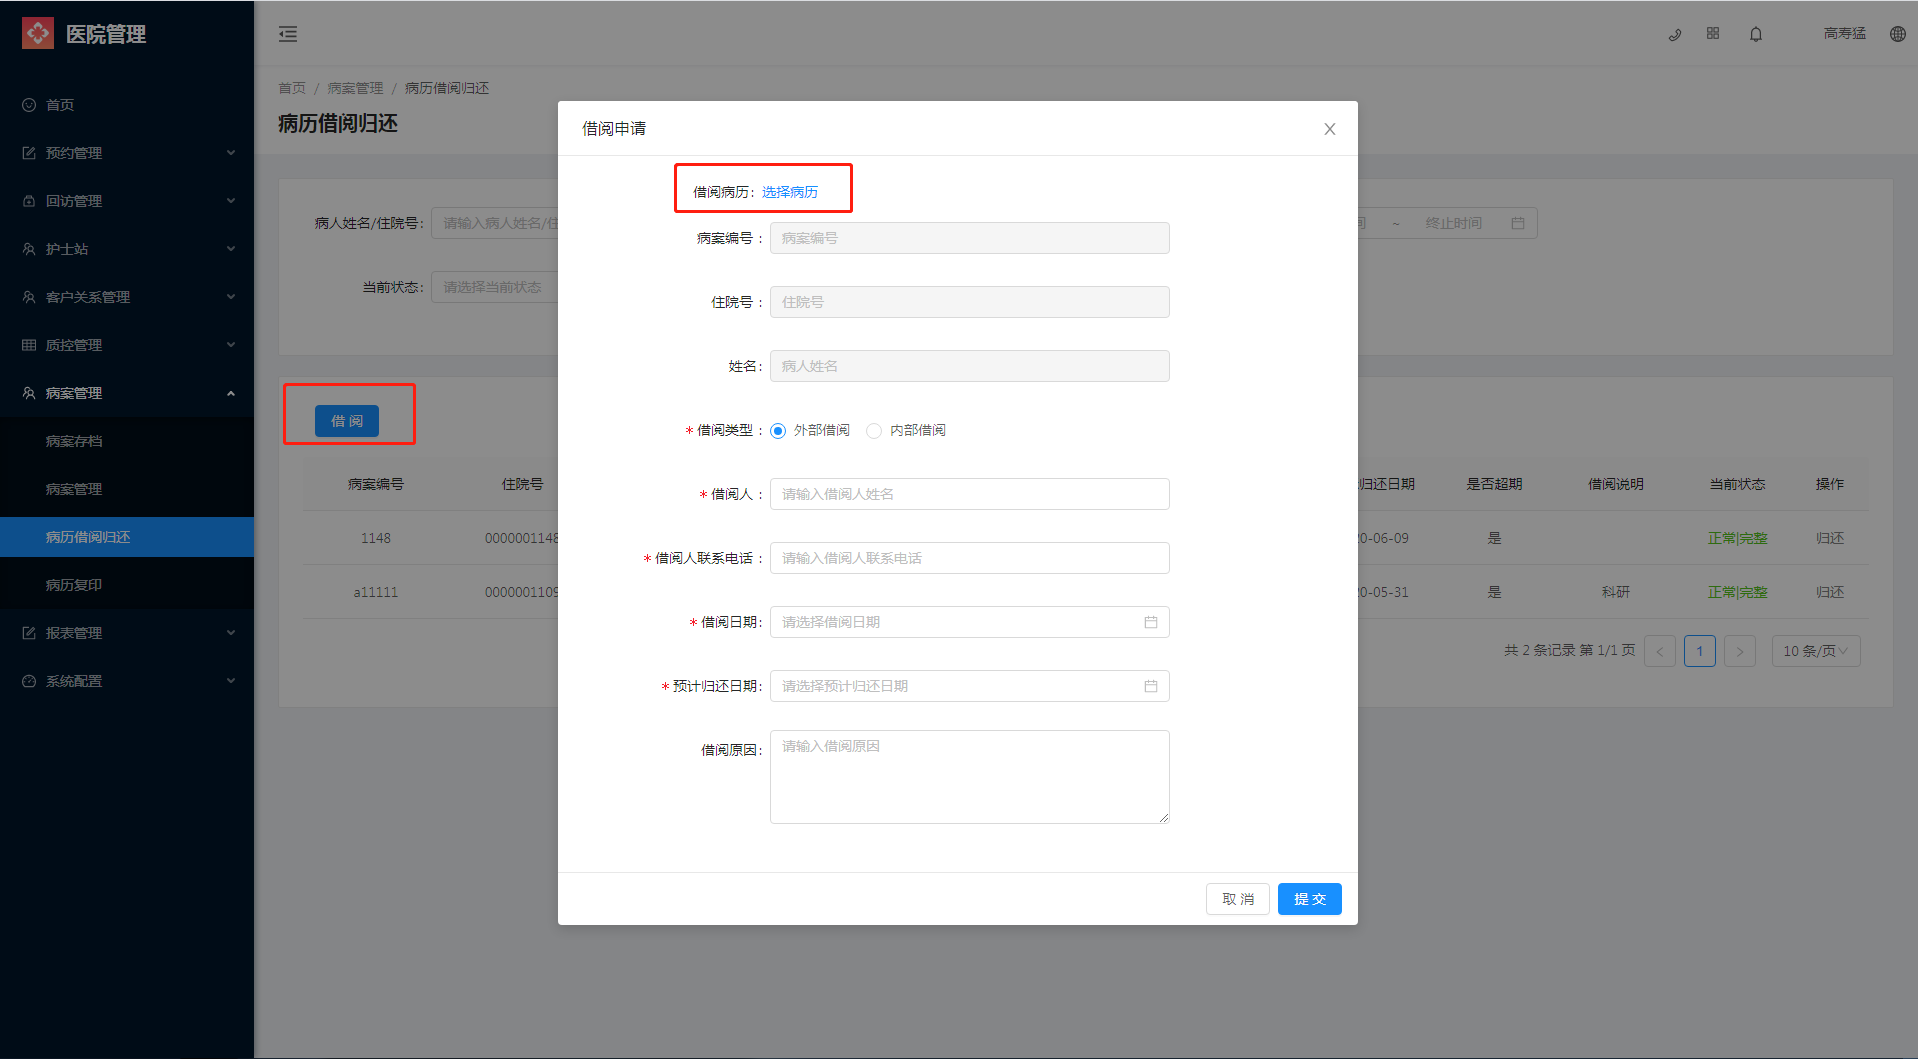Click 病案管理 breadcrumb link

[355, 88]
